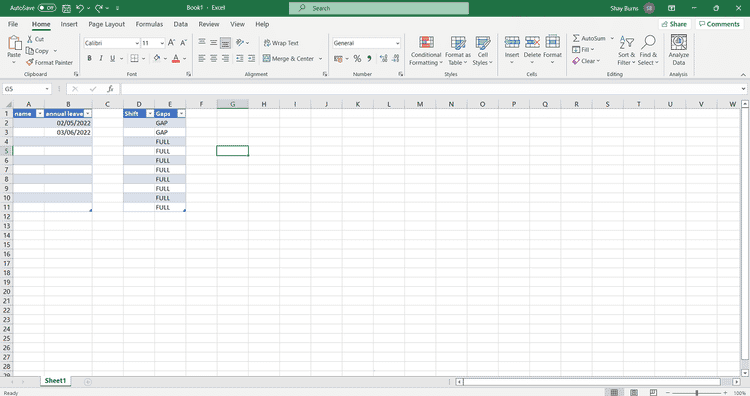Toggle the AutoSave switch
The width and height of the screenshot is (750, 396).
click(x=47, y=8)
